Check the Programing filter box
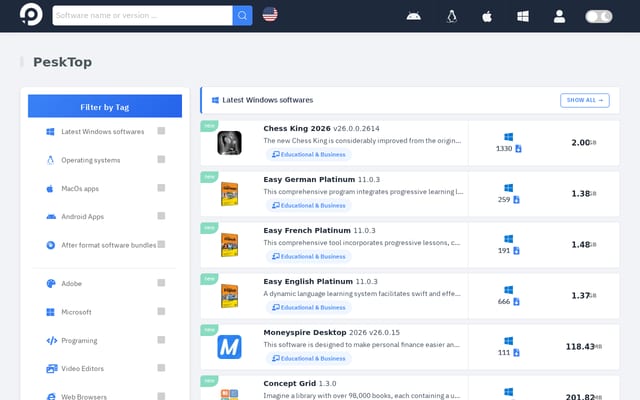 [x=161, y=340]
